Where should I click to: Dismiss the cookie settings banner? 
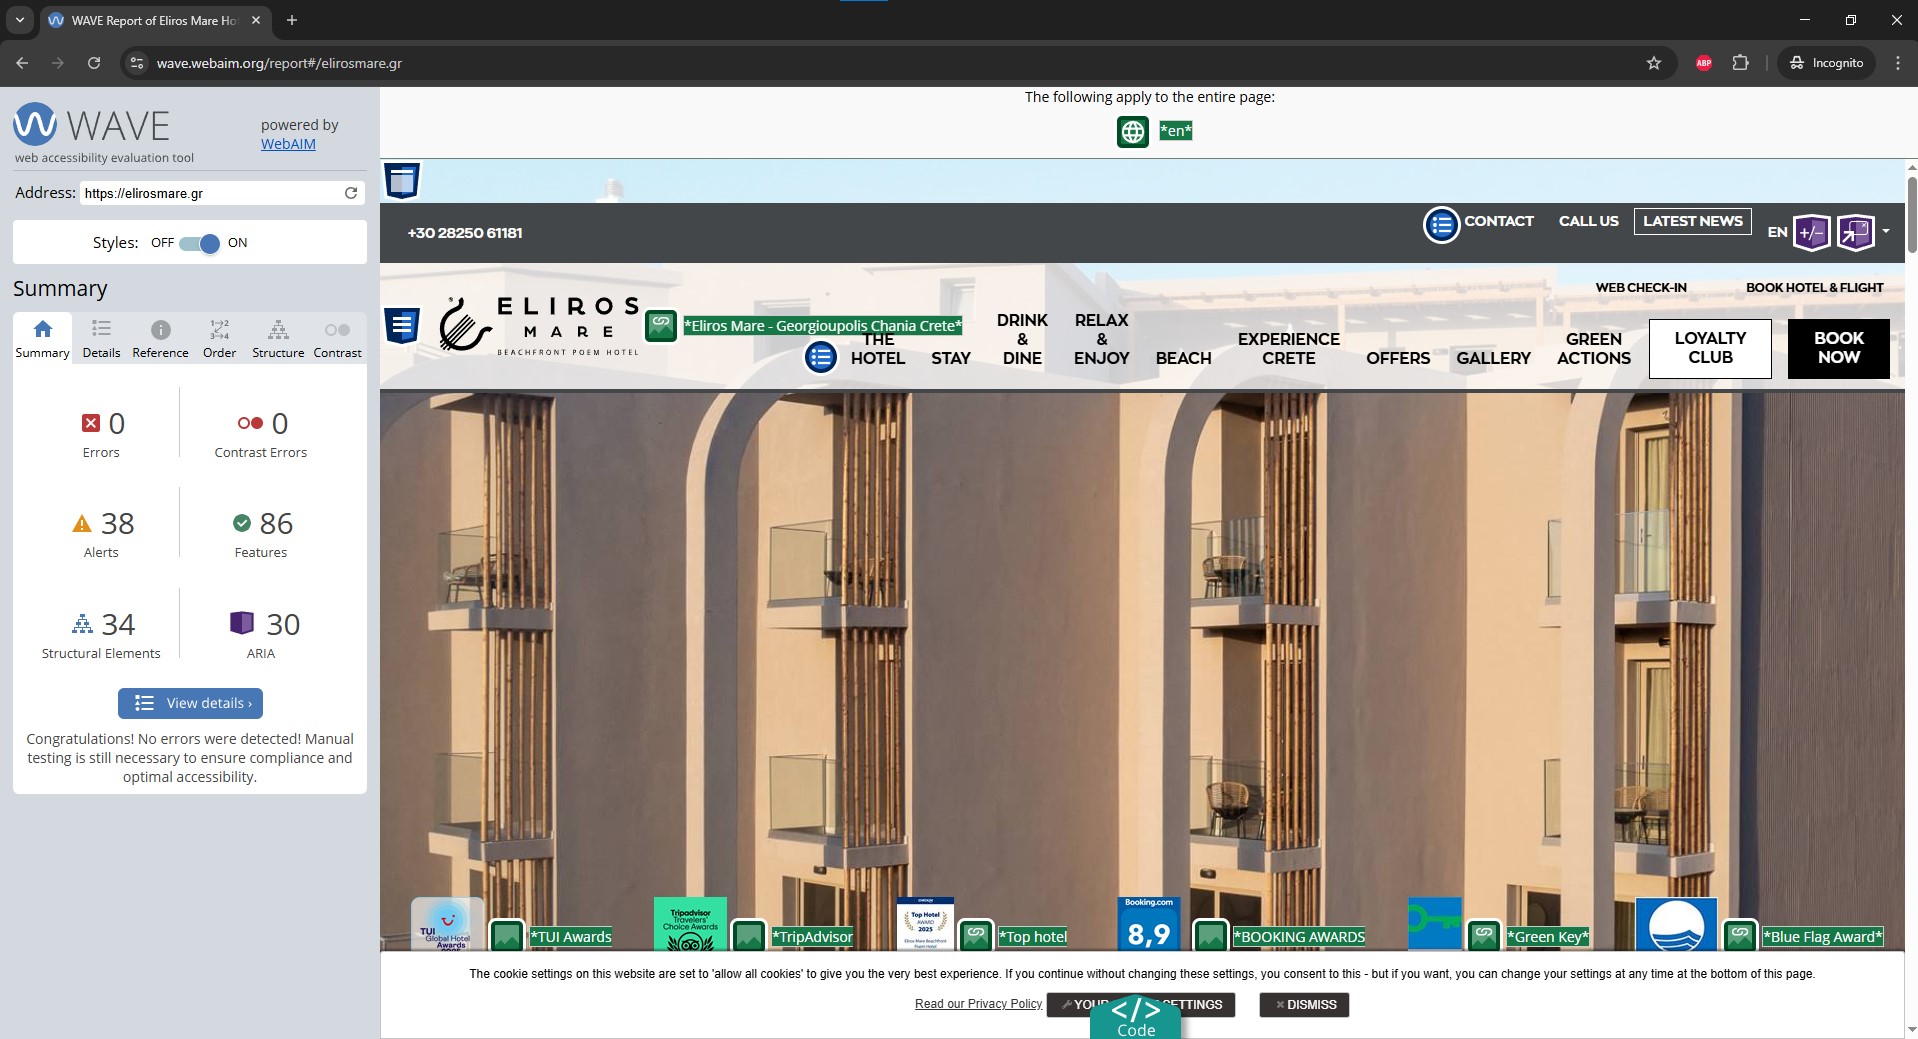pos(1304,1005)
